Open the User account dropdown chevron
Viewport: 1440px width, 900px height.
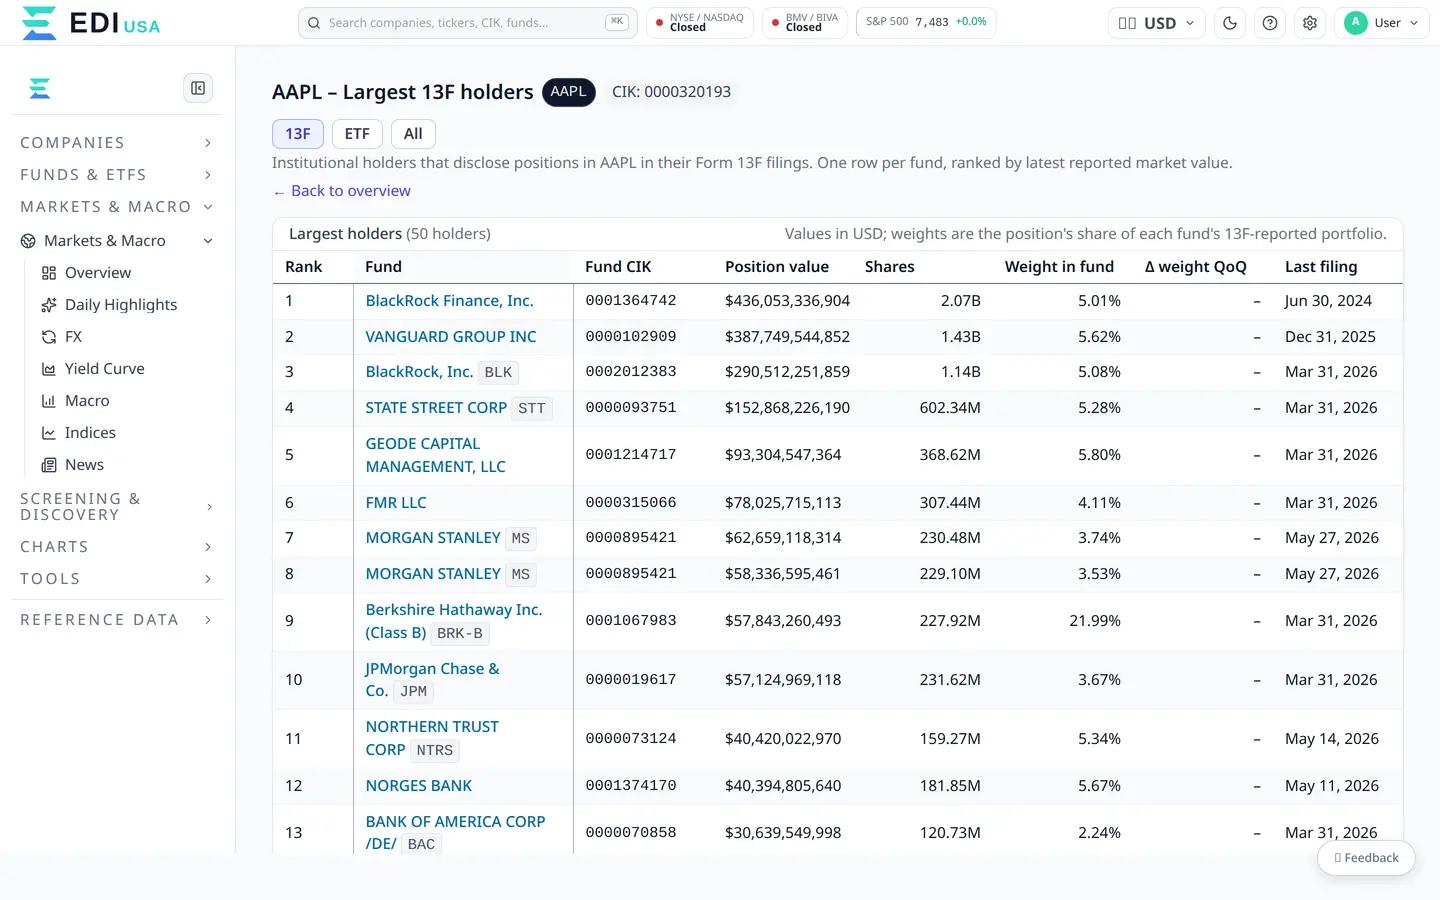(x=1414, y=23)
